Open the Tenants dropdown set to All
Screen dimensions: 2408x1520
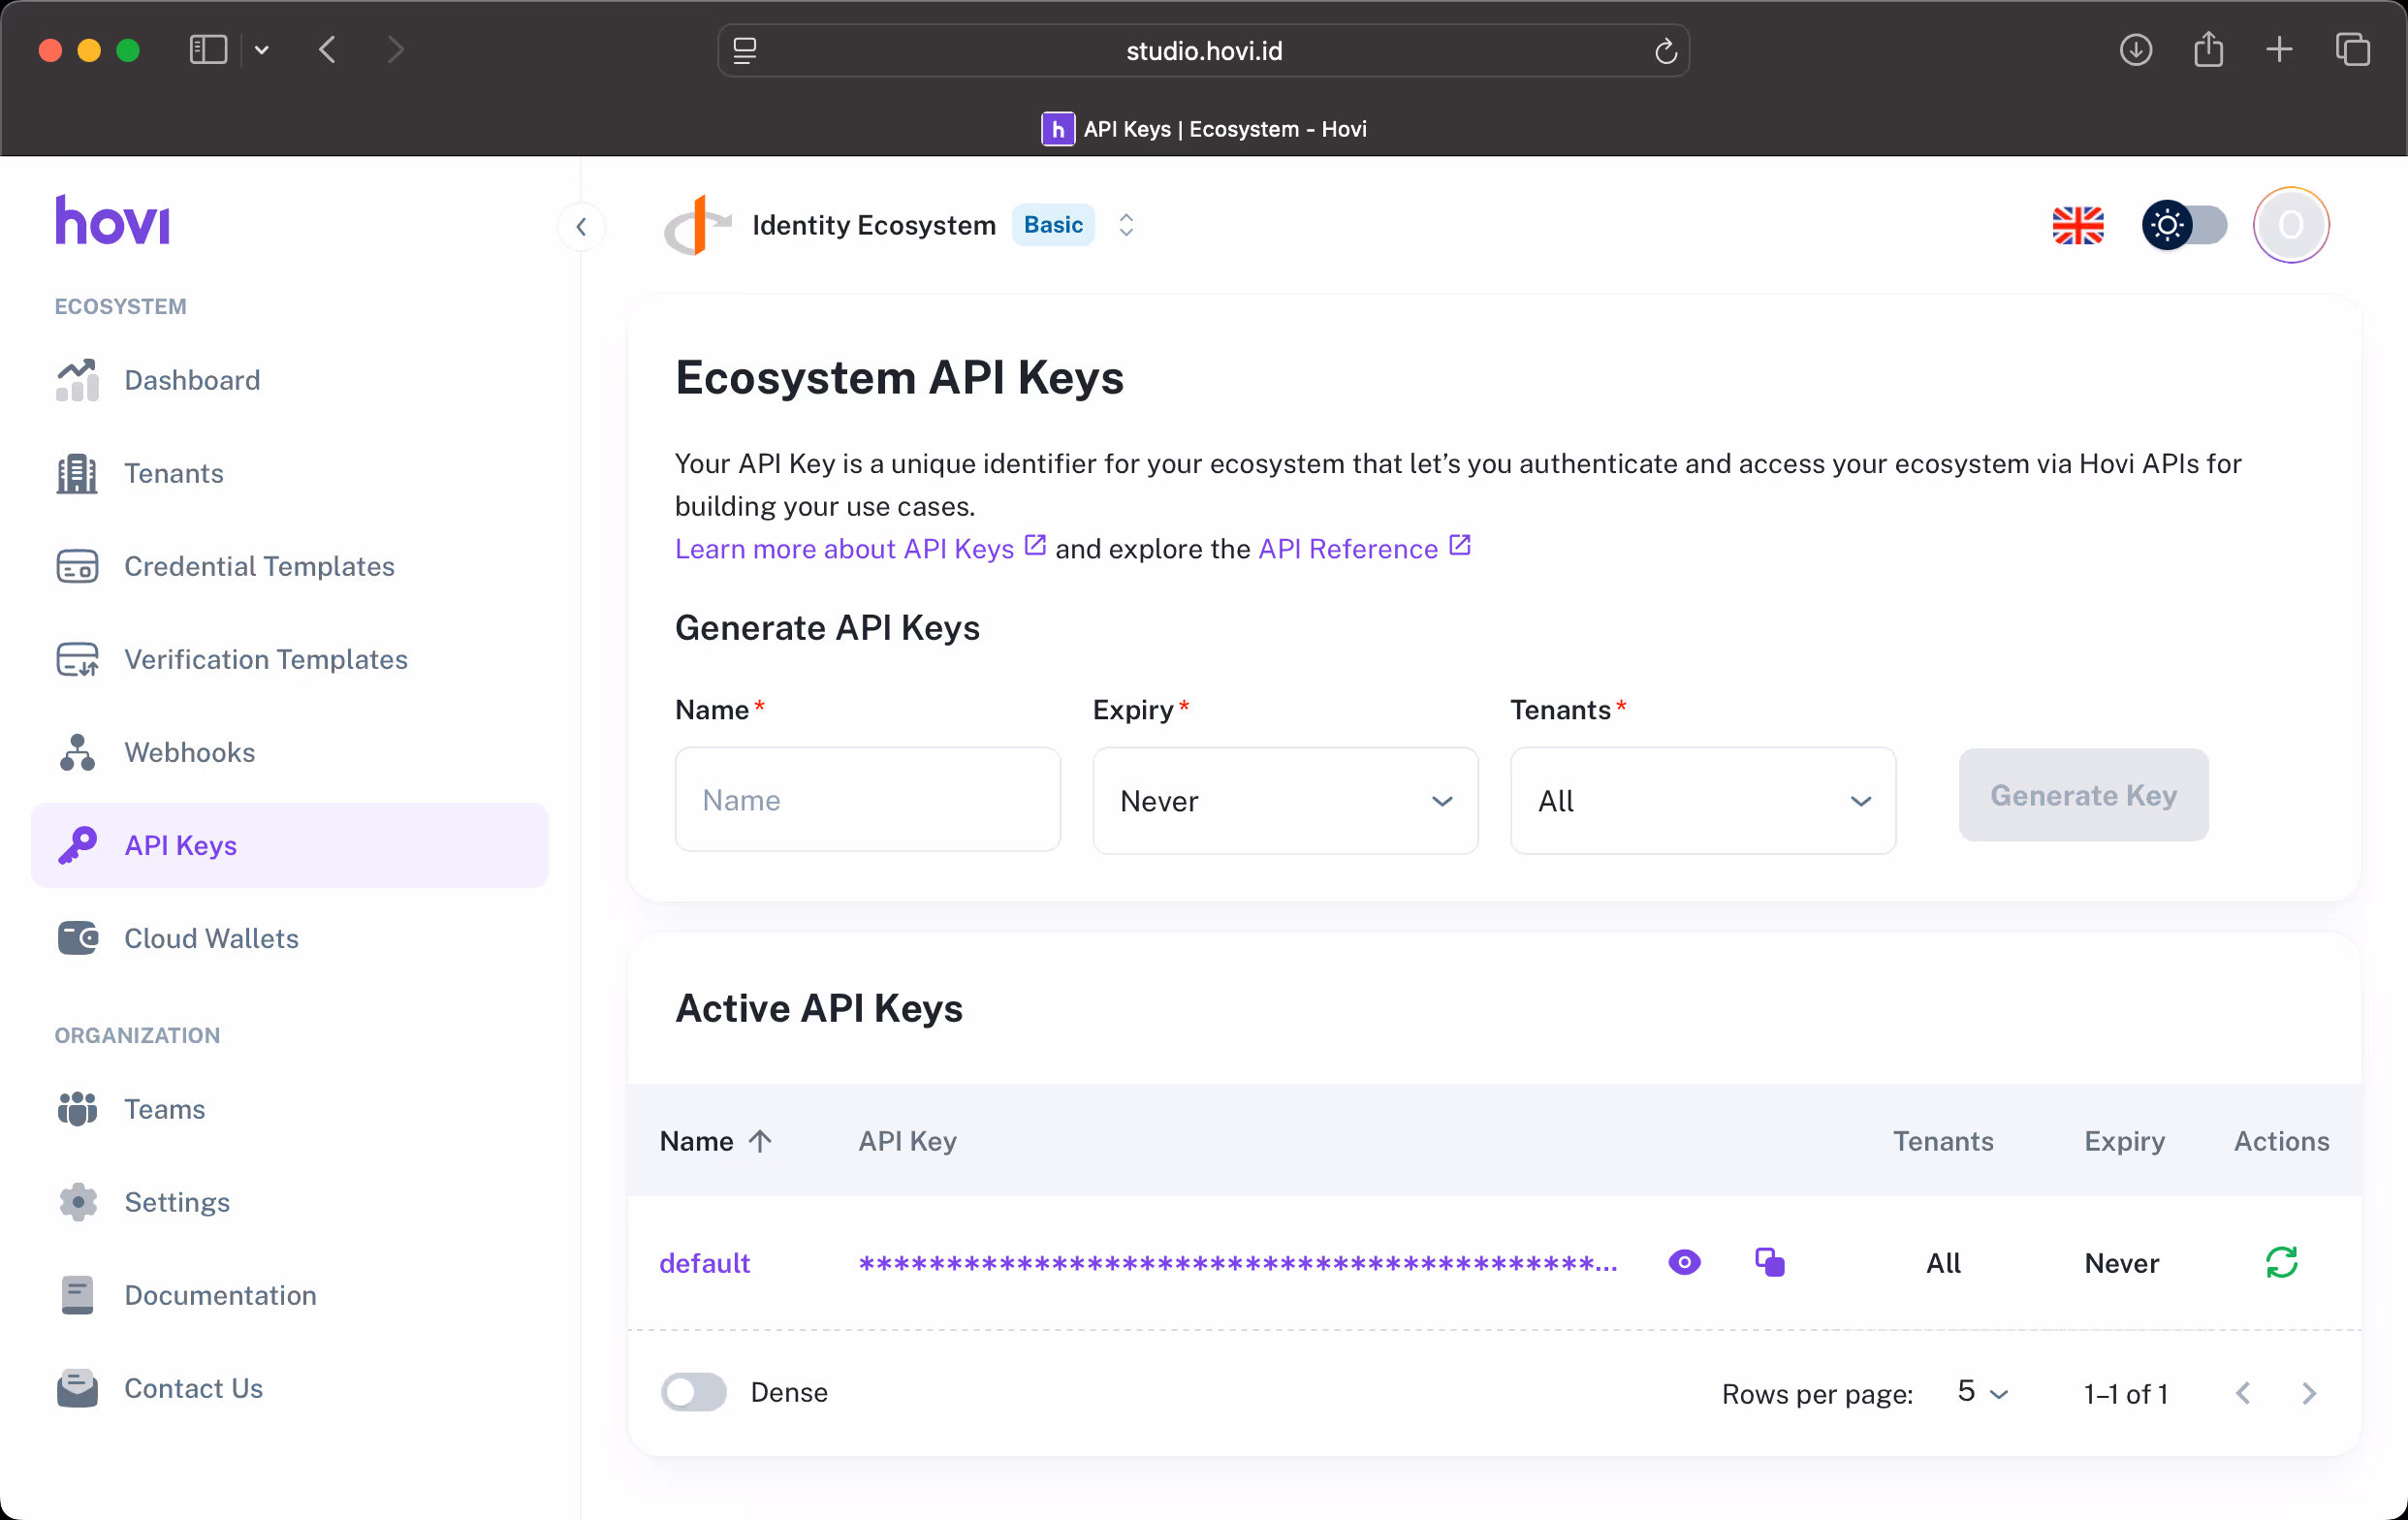1703,801
